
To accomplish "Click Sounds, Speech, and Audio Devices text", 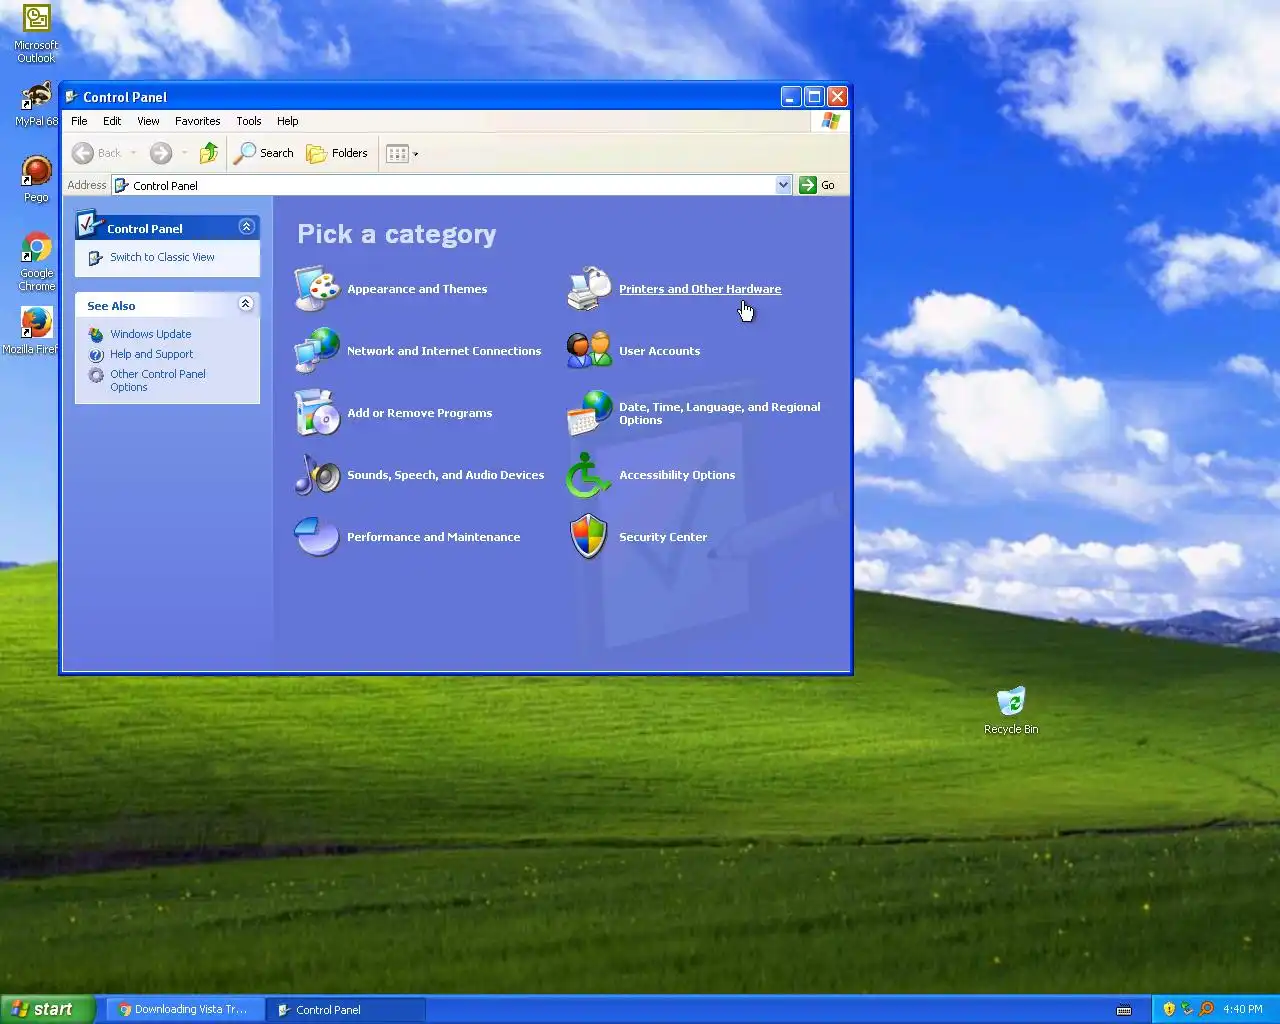I will pyautogui.click(x=445, y=475).
